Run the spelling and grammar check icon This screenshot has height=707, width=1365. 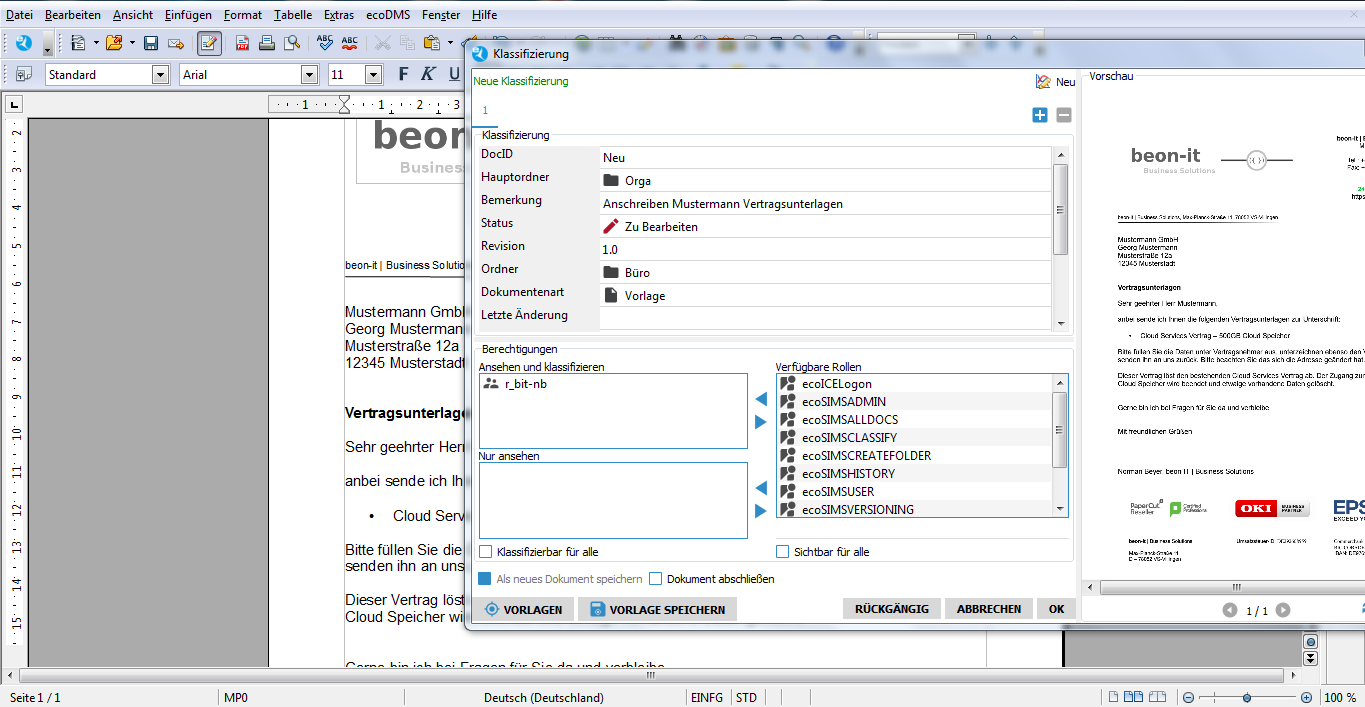[324, 43]
